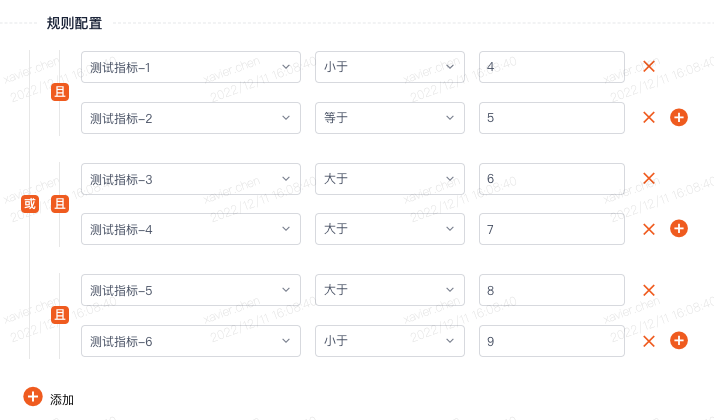
Task: Focus the value field containing 7
Action: pos(551,229)
